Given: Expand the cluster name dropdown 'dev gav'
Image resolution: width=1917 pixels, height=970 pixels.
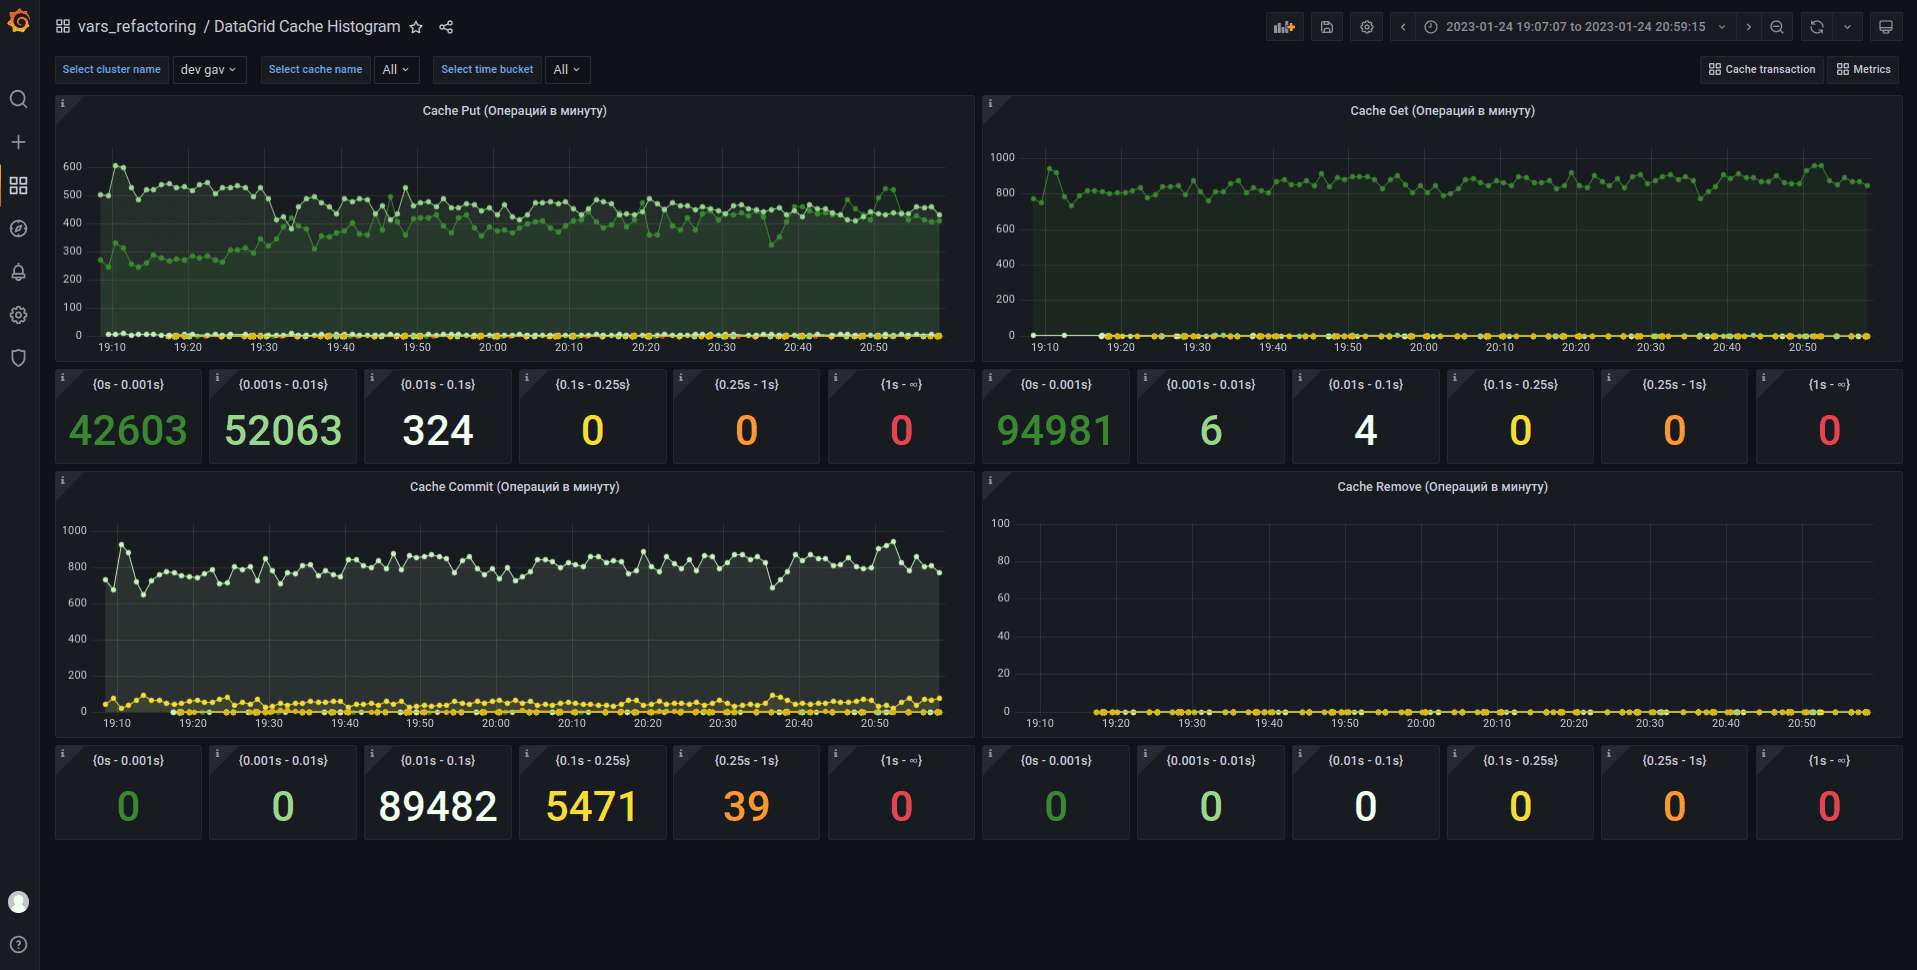Looking at the screenshot, I should pos(209,70).
